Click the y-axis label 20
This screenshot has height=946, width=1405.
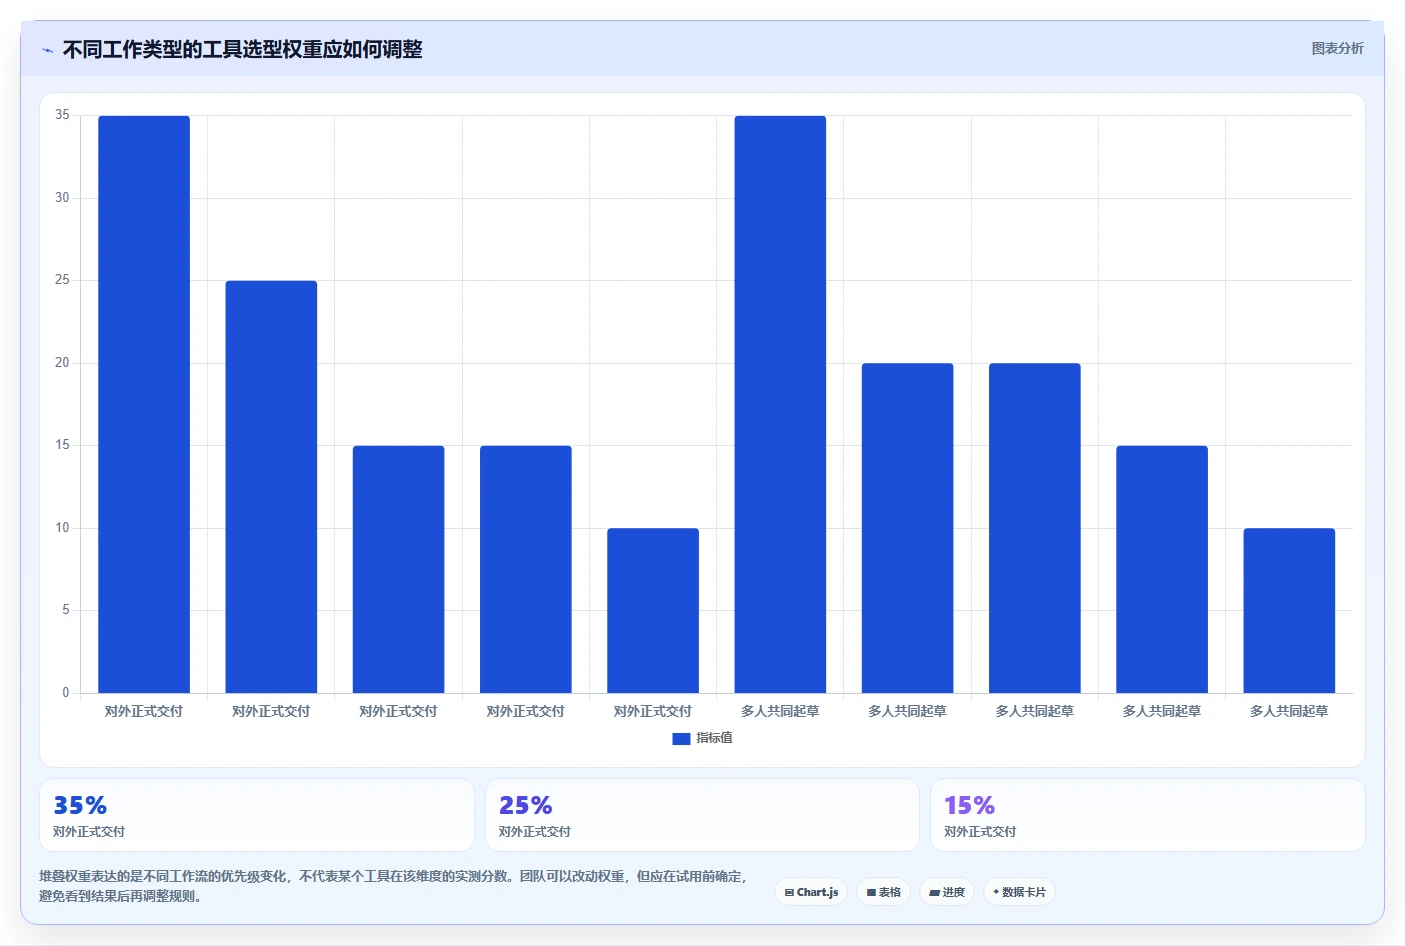point(62,363)
